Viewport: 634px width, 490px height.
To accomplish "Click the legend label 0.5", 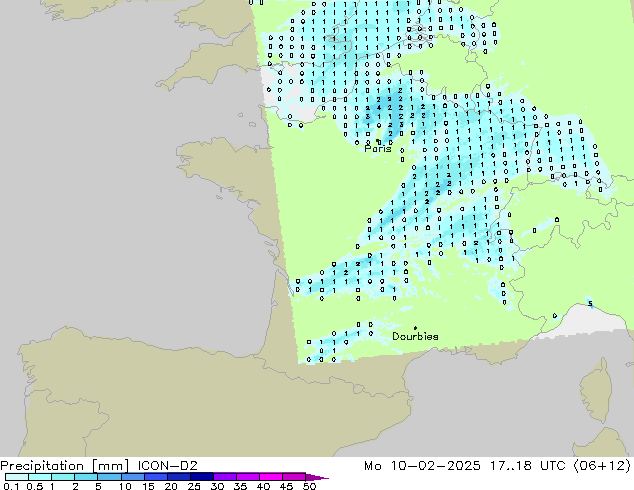I will pyautogui.click(x=35, y=486).
